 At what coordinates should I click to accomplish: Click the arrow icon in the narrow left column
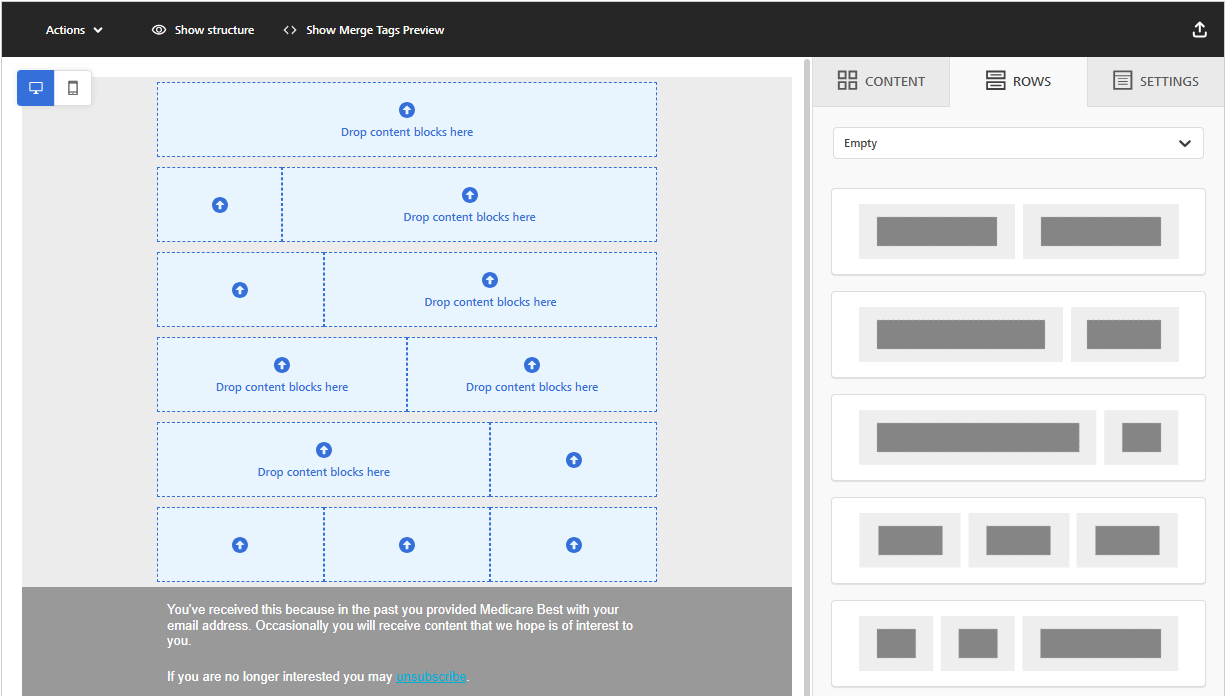pos(219,204)
